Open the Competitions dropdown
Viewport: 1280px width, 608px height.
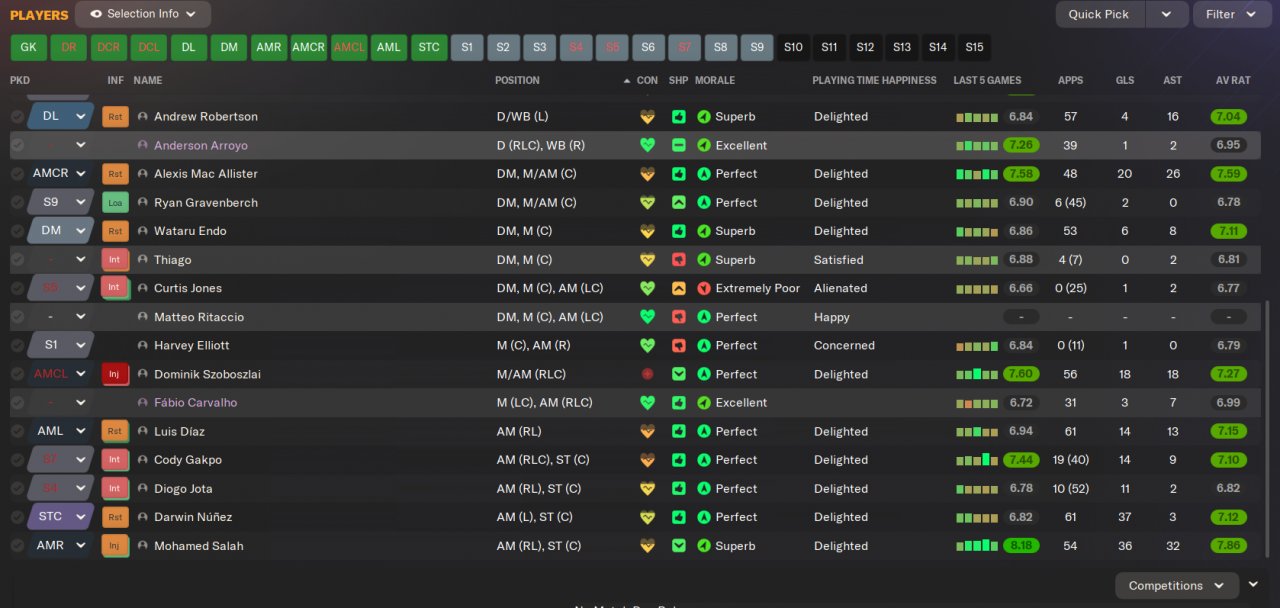pos(1177,586)
